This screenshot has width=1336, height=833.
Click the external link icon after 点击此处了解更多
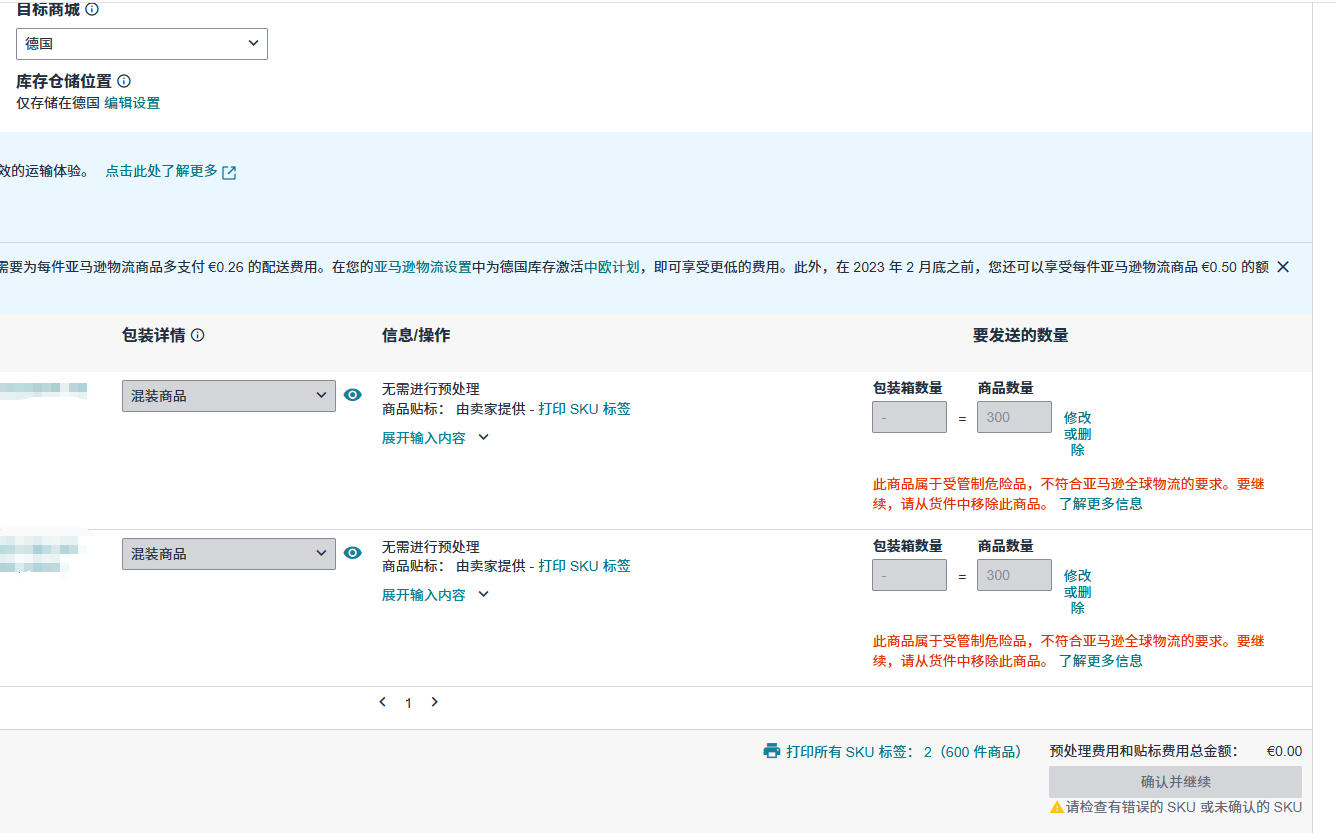pyautogui.click(x=229, y=172)
